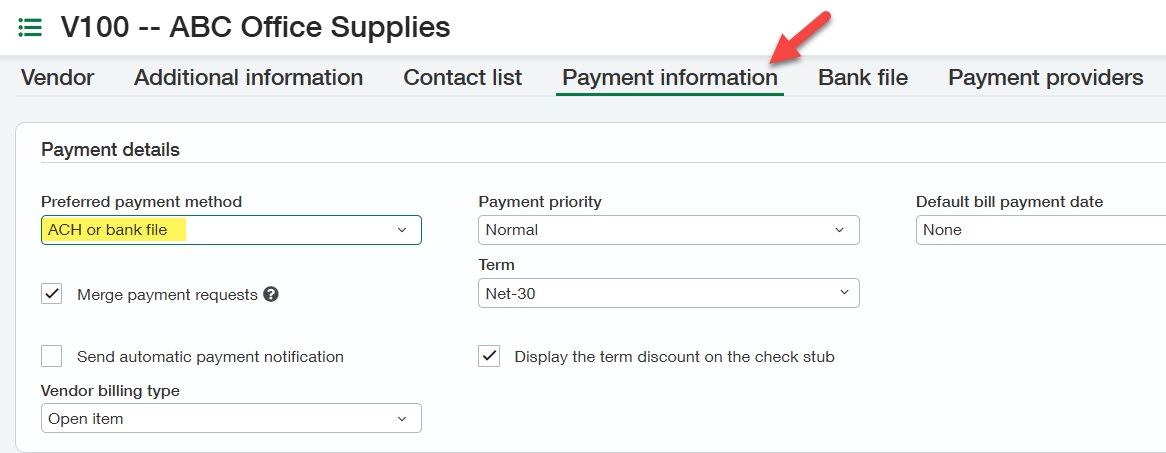Switch to the Bank file tab
This screenshot has width=1166, height=453.
click(863, 78)
